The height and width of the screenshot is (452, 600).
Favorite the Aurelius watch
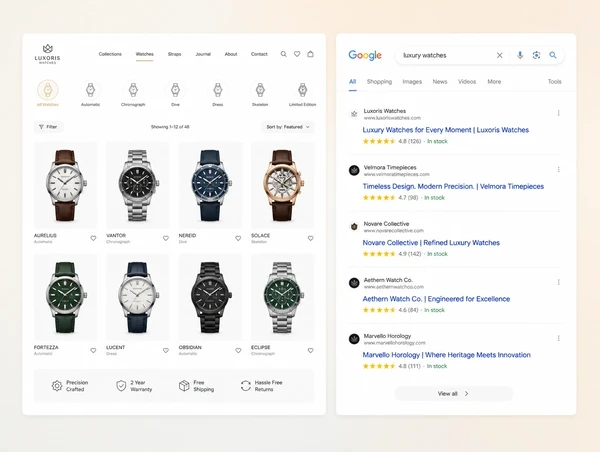click(93, 238)
